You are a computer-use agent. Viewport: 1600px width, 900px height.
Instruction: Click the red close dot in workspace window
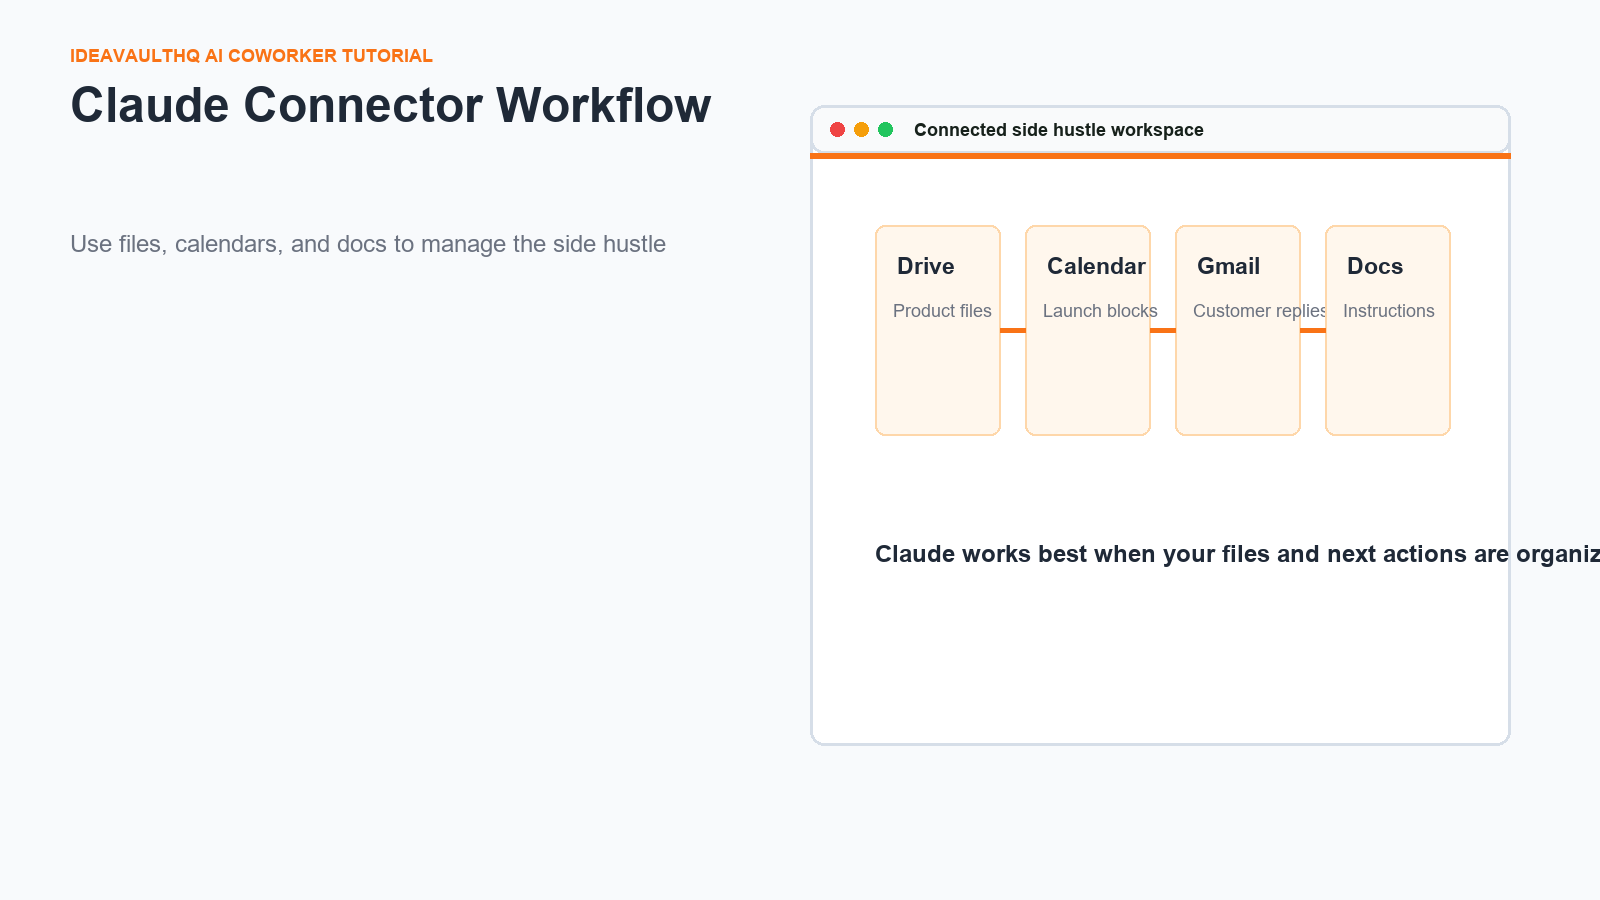click(837, 130)
